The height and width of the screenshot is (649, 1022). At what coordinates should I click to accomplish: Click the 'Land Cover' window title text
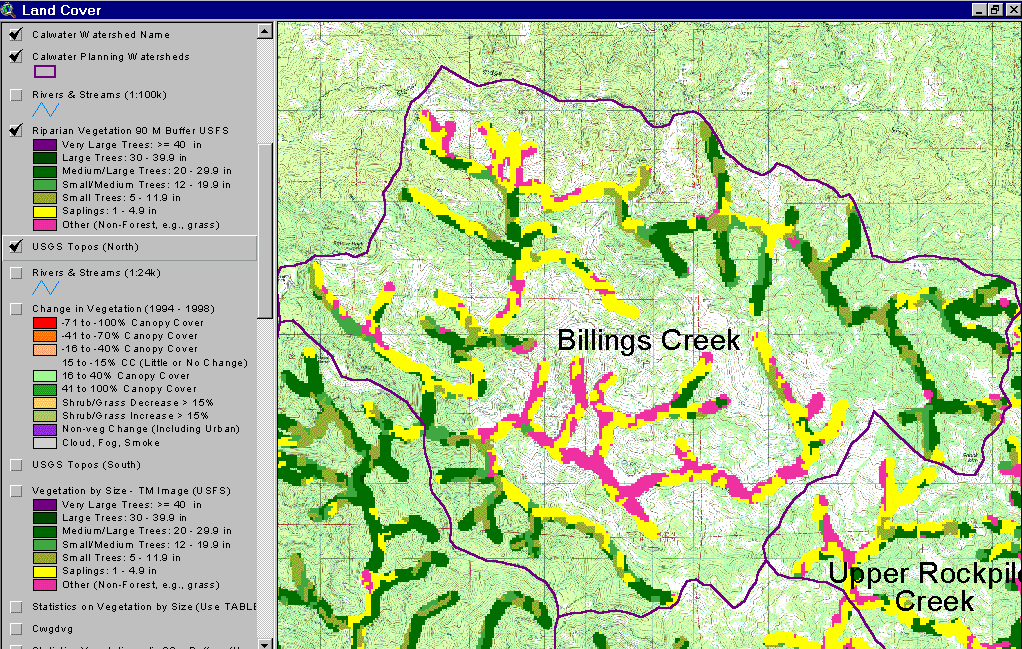pyautogui.click(x=61, y=10)
